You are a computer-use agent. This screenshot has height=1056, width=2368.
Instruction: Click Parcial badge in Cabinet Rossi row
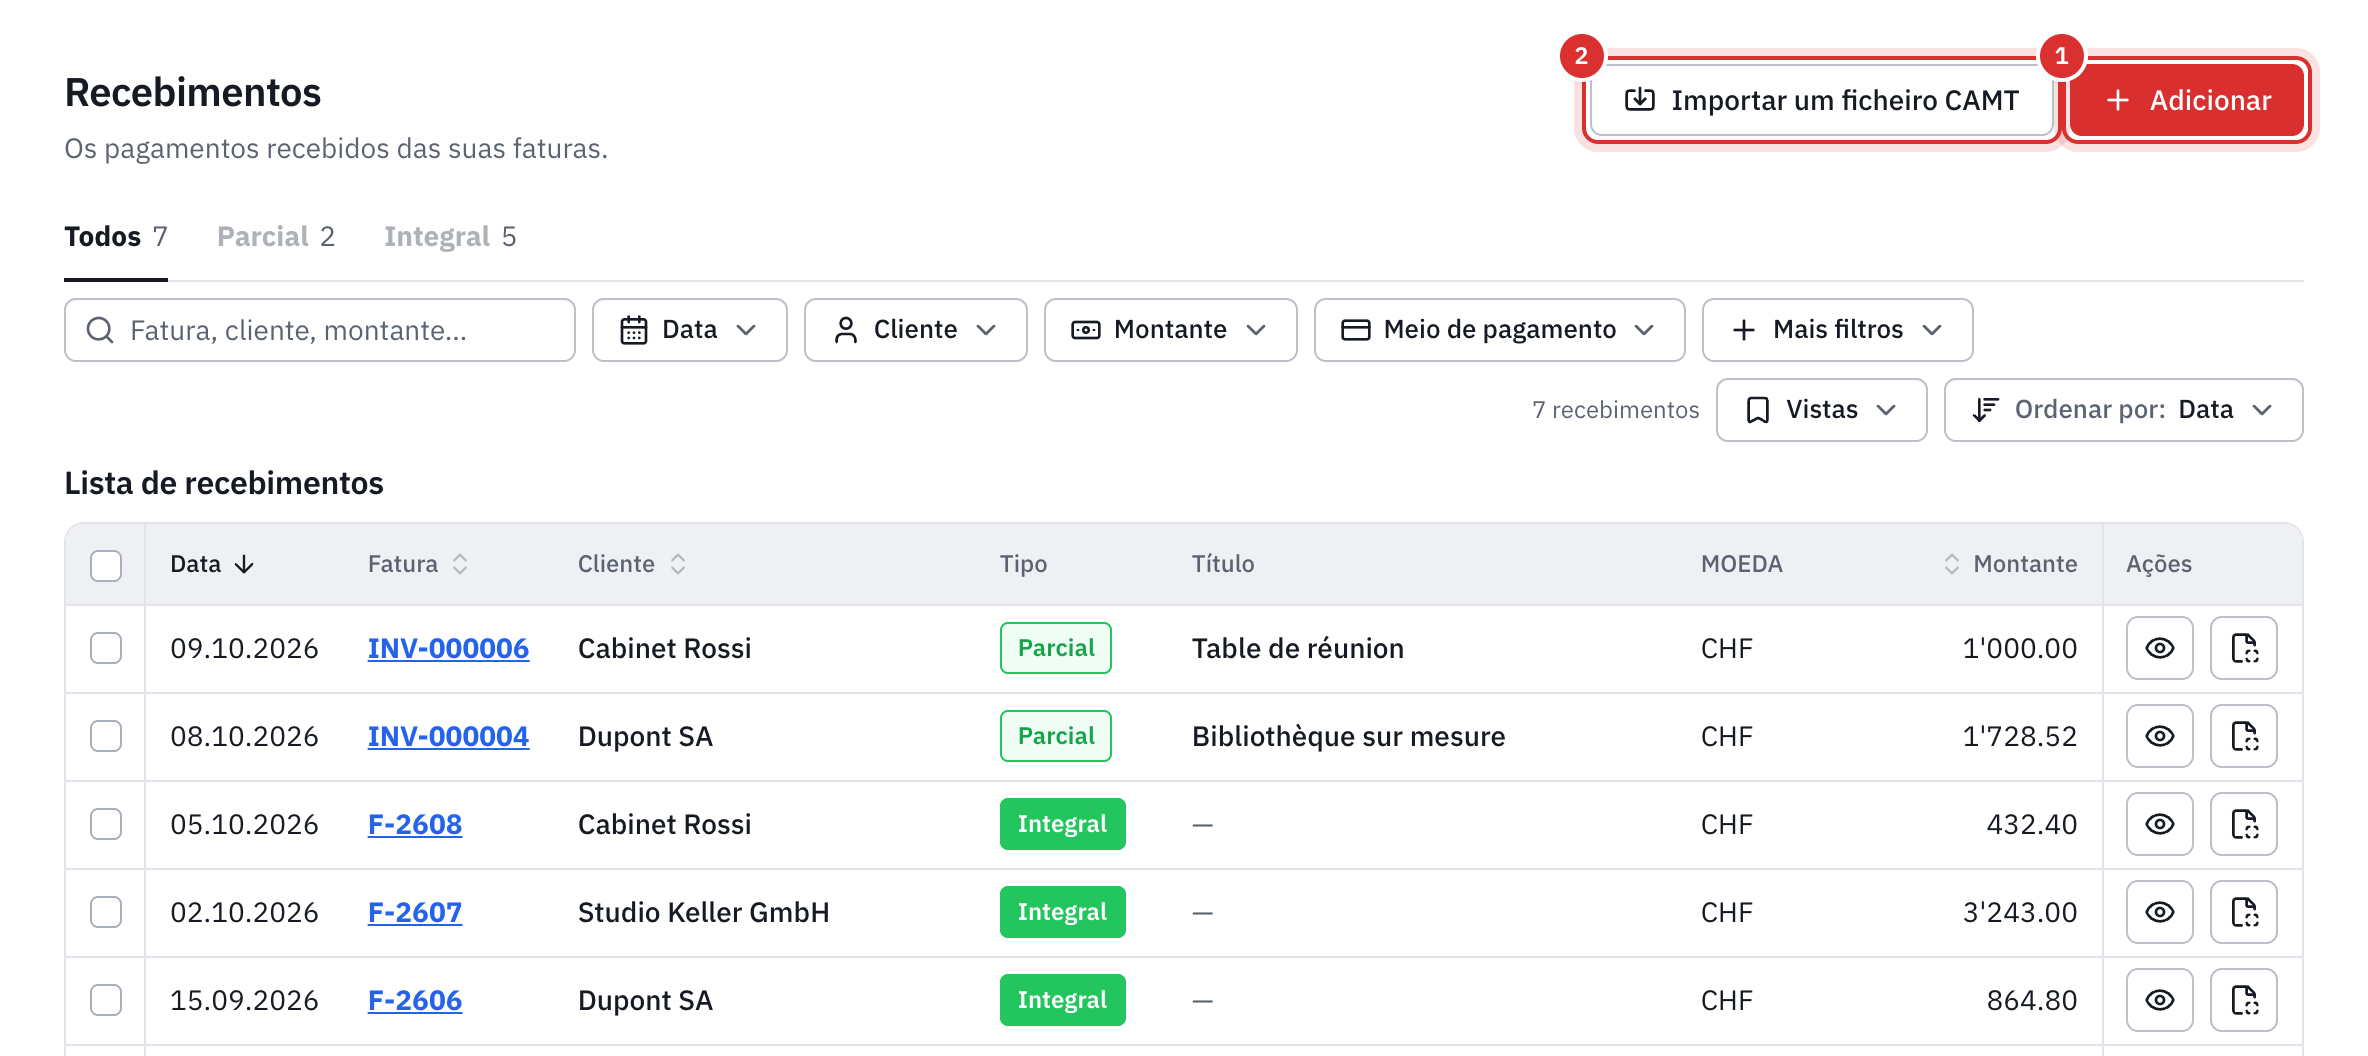pyautogui.click(x=1056, y=648)
